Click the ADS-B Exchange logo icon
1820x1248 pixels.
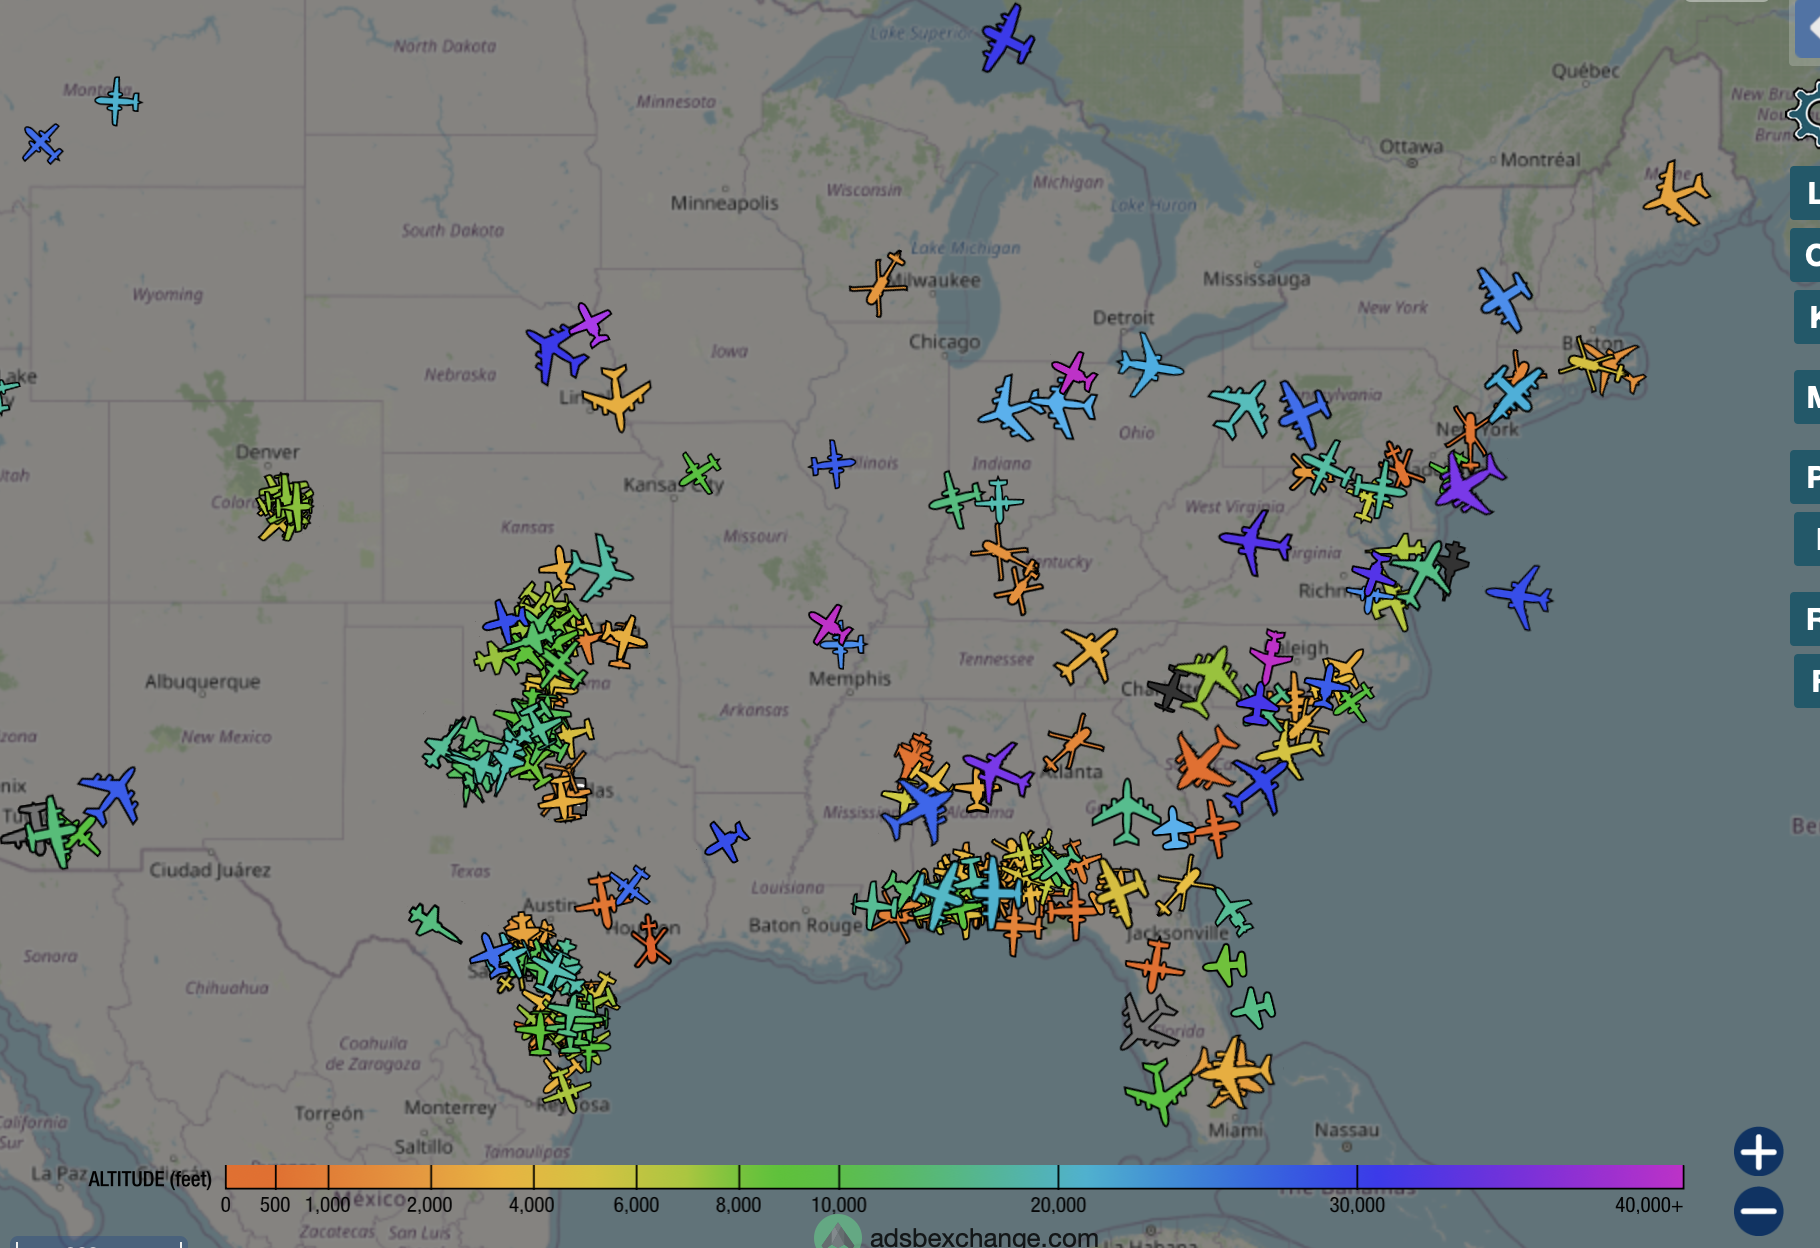point(838,1233)
